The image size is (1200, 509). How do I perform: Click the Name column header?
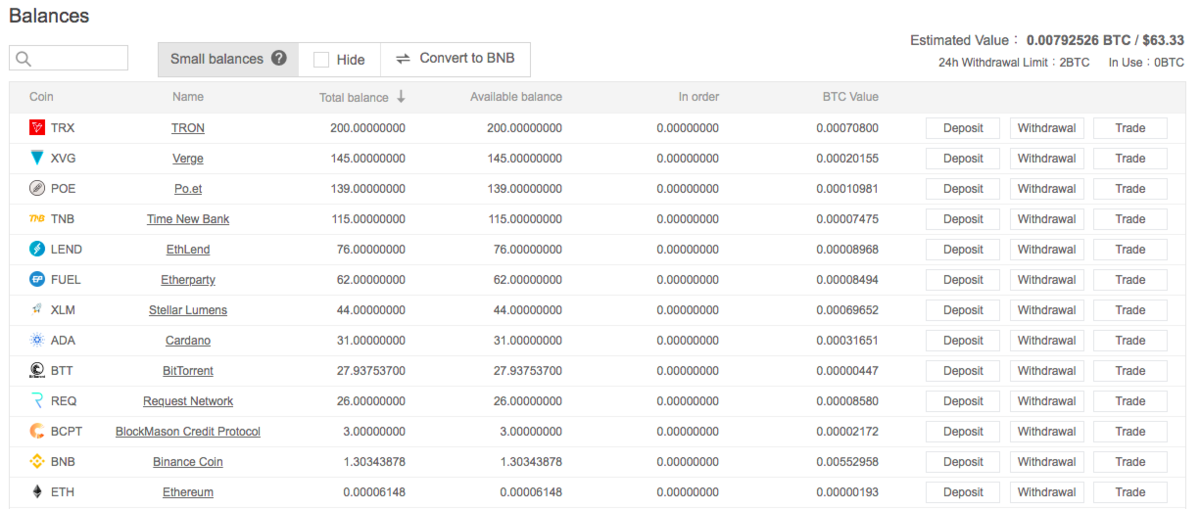tap(187, 97)
